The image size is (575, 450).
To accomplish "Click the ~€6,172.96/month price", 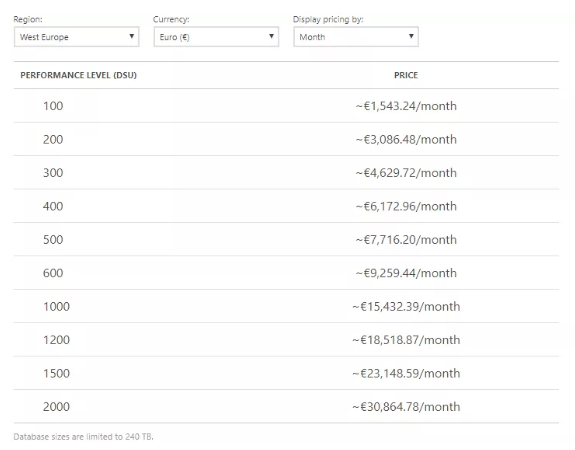I will click(406, 206).
